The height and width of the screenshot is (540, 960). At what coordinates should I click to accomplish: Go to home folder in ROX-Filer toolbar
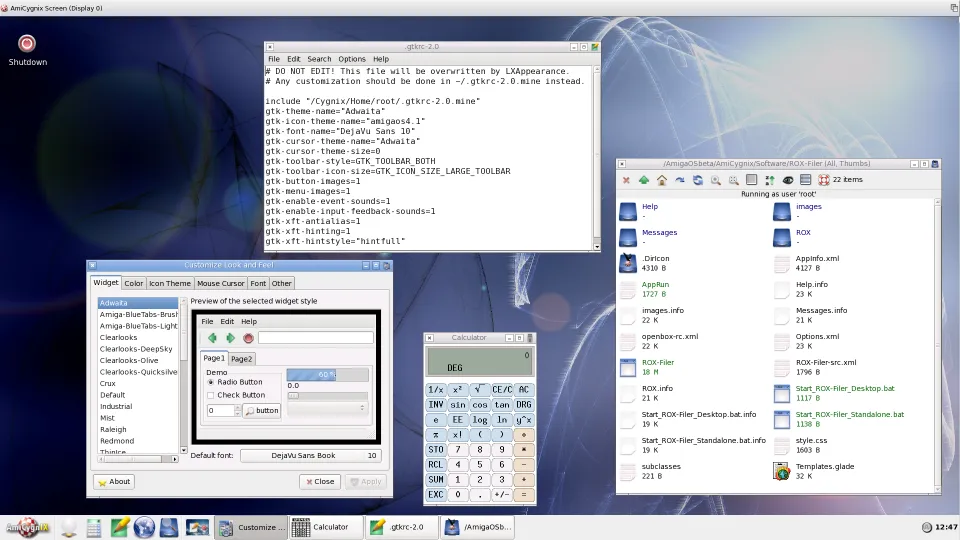pyautogui.click(x=662, y=180)
